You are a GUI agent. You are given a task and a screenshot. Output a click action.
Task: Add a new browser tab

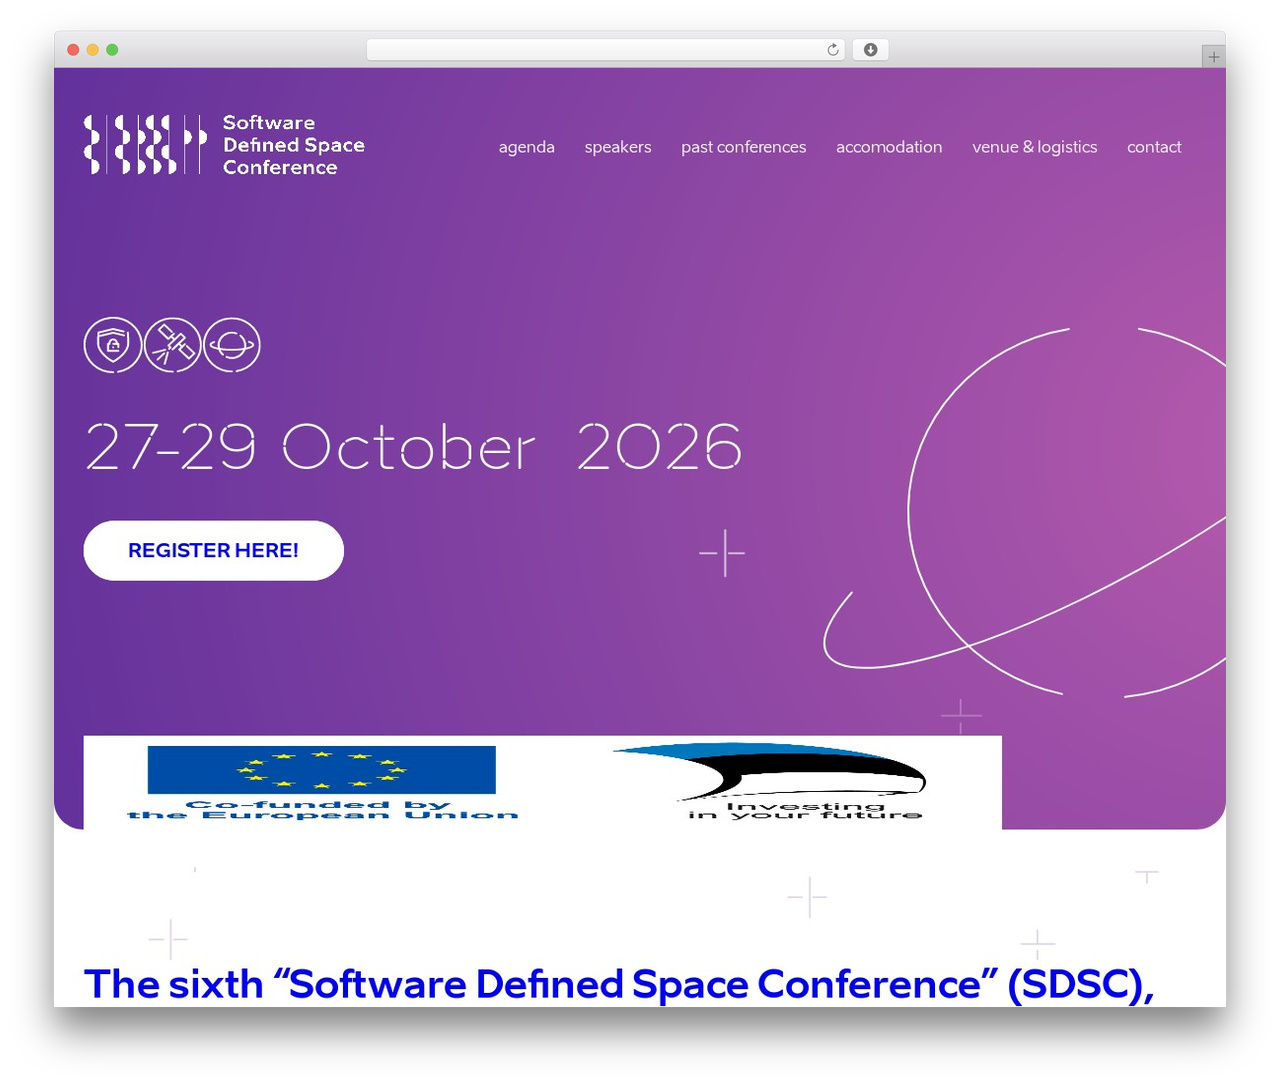[1213, 57]
